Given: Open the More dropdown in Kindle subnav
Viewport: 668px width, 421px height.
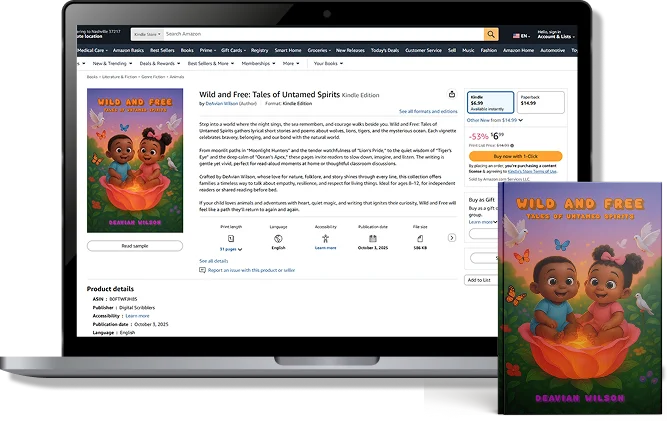Looking at the screenshot, I should (291, 63).
